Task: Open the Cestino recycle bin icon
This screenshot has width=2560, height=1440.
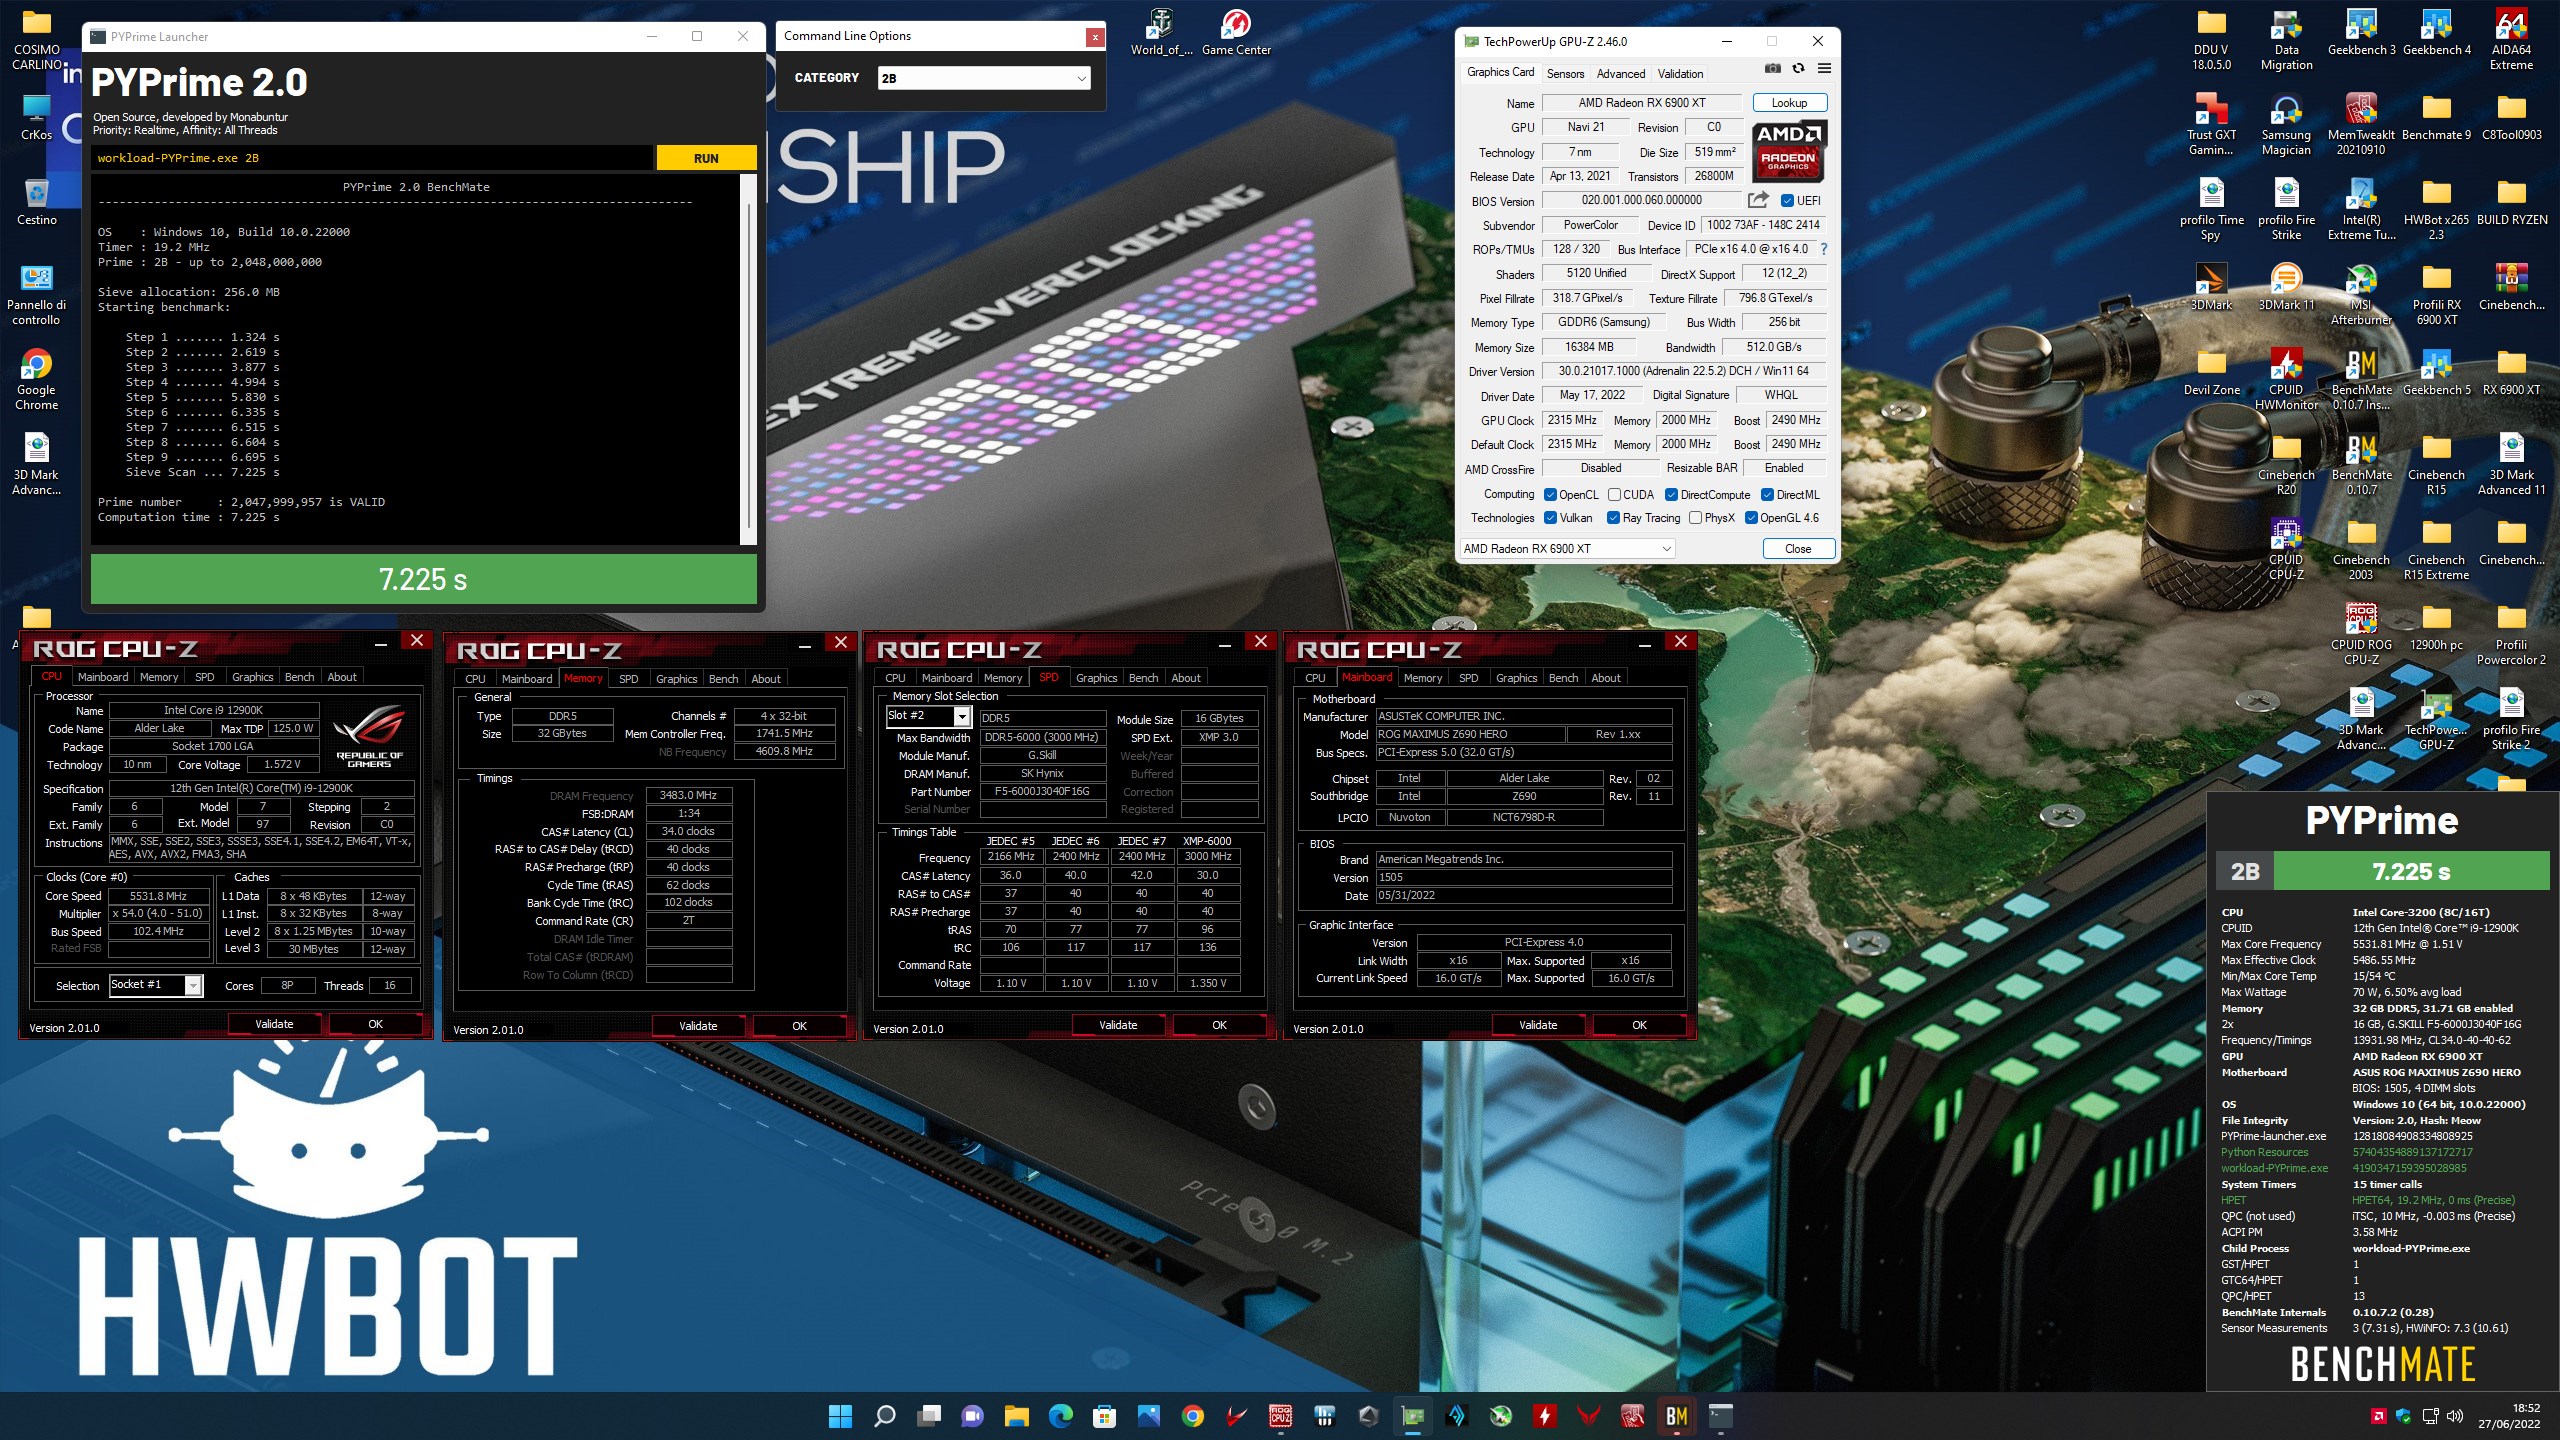Action: (36, 201)
